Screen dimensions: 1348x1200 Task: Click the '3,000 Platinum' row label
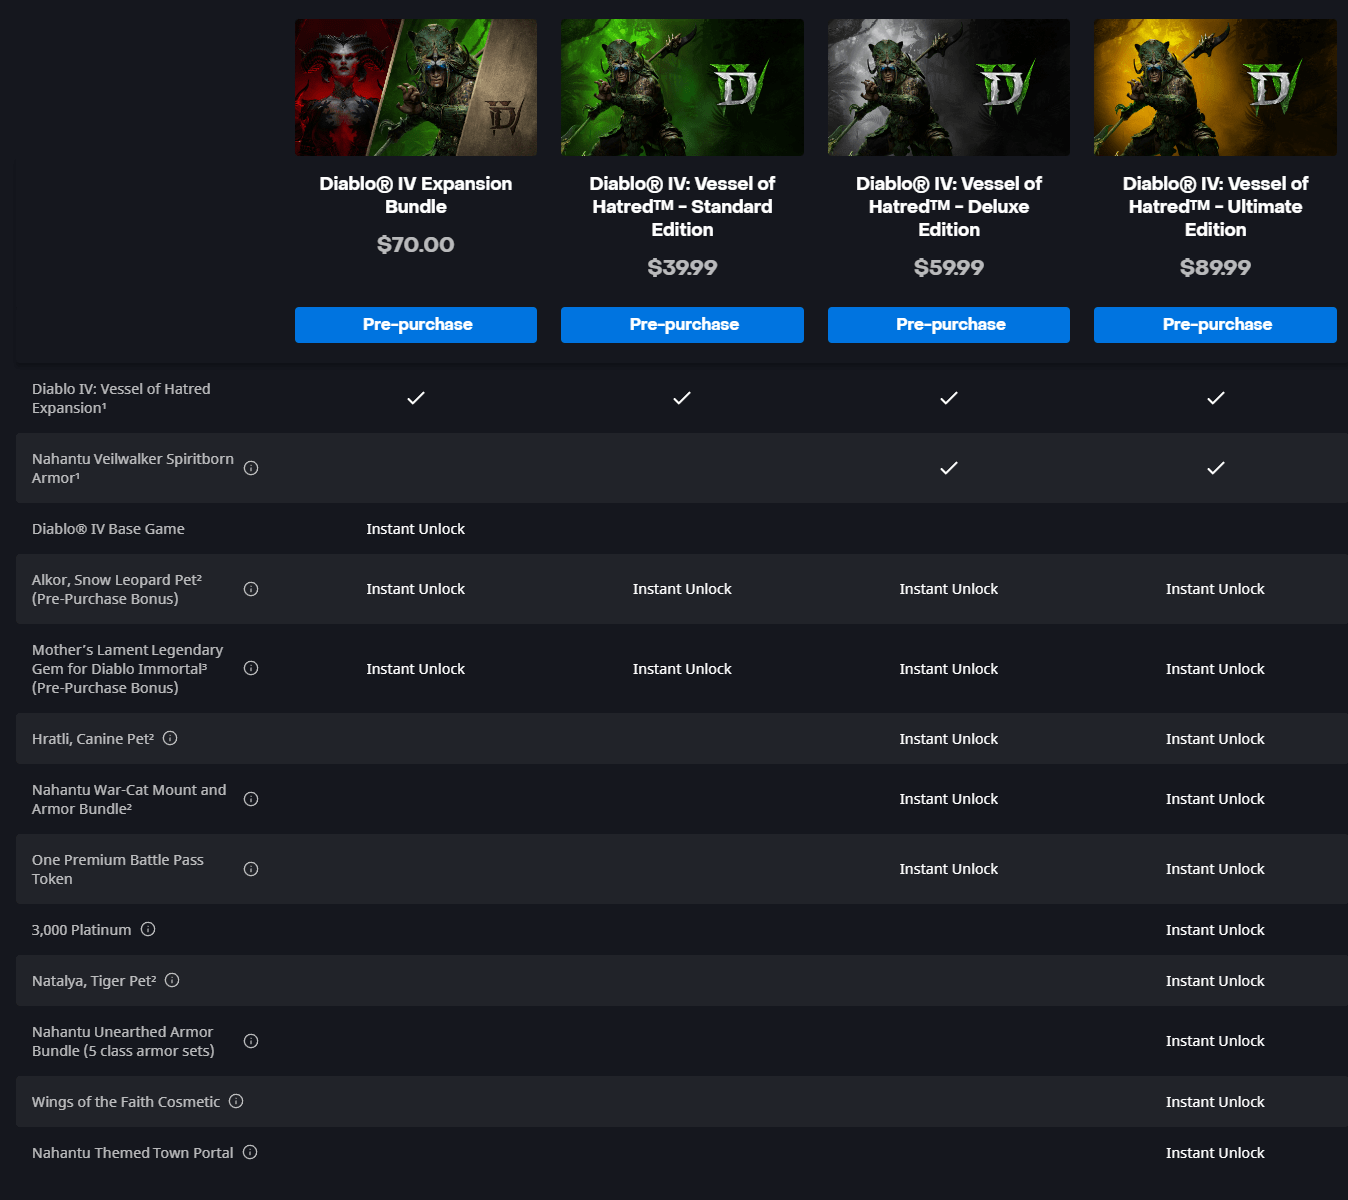pos(81,930)
